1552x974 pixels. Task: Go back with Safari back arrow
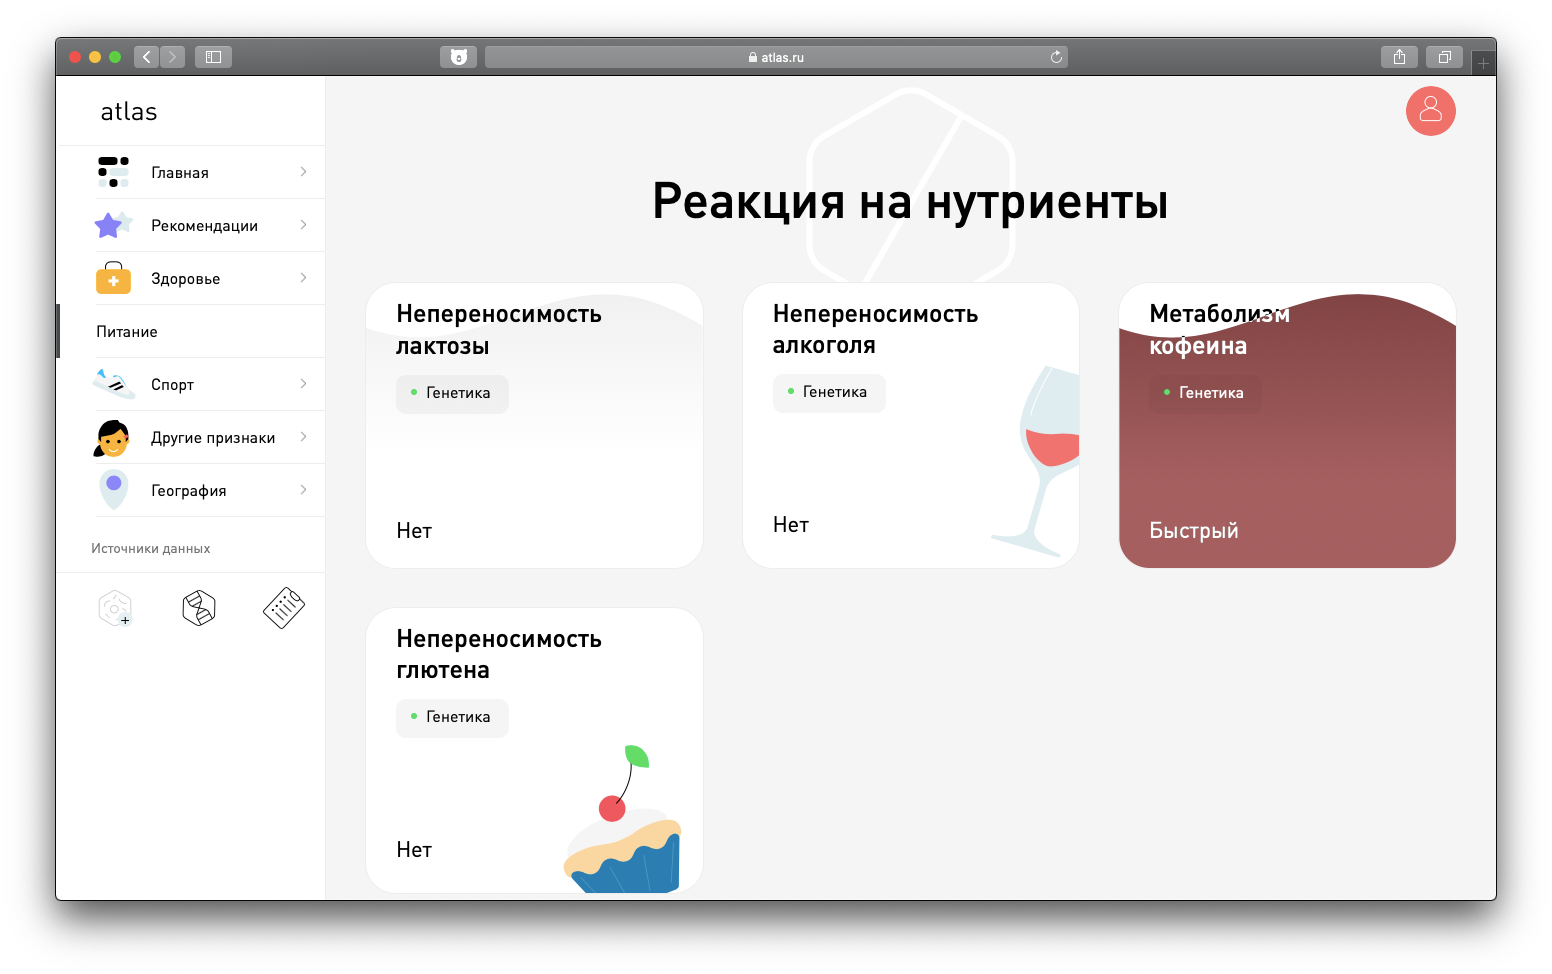point(147,57)
